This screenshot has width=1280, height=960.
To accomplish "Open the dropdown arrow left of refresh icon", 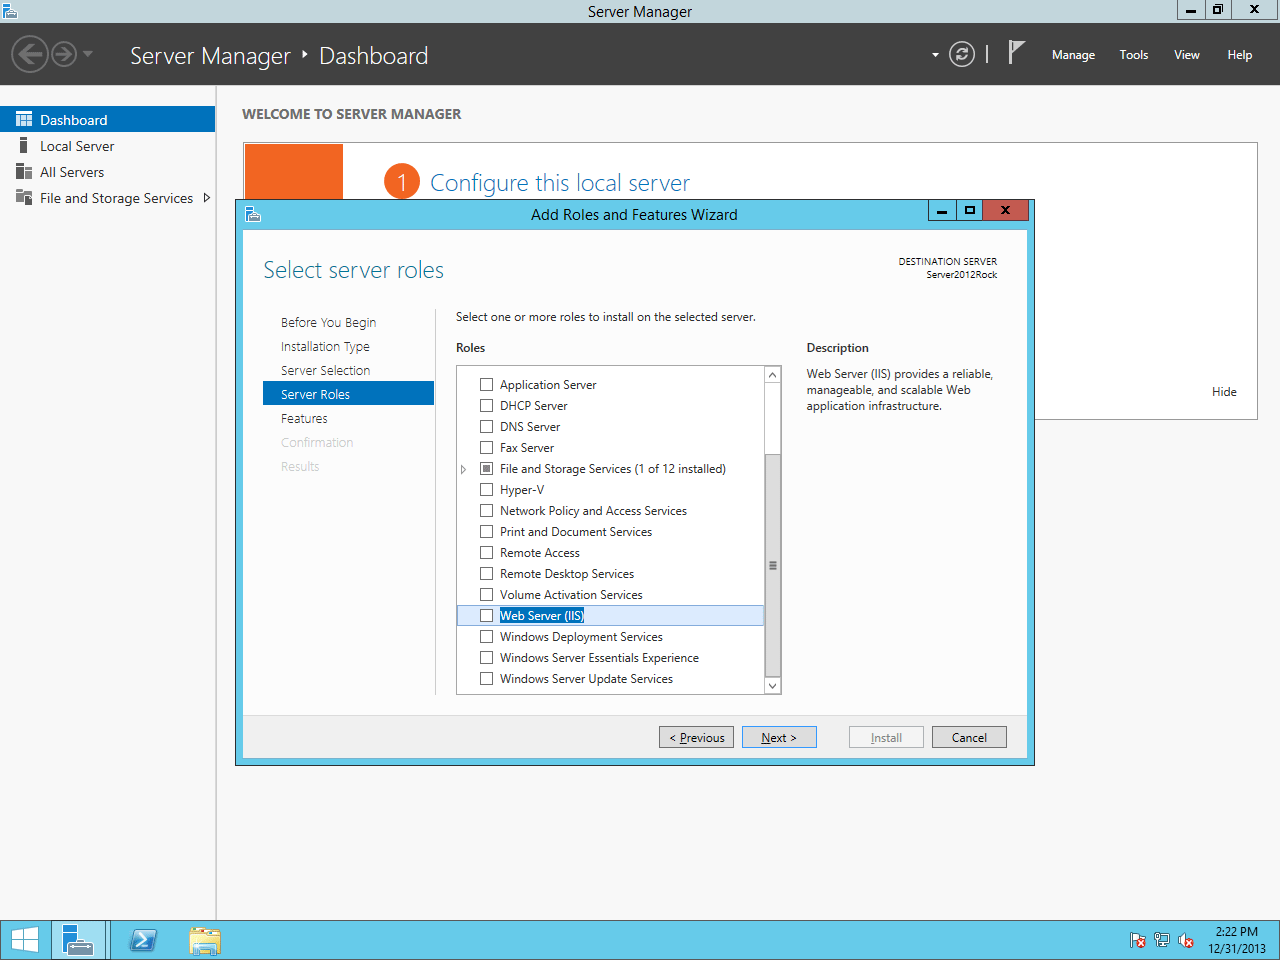I will tap(935, 55).
